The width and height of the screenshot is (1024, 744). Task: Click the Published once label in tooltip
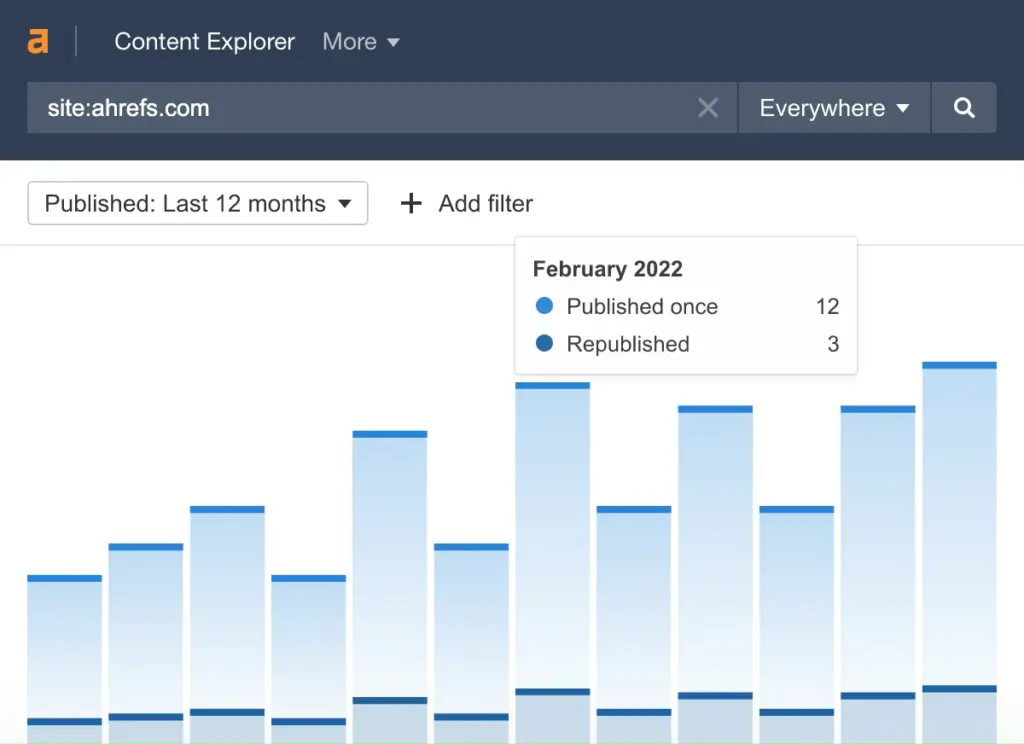[x=642, y=306]
